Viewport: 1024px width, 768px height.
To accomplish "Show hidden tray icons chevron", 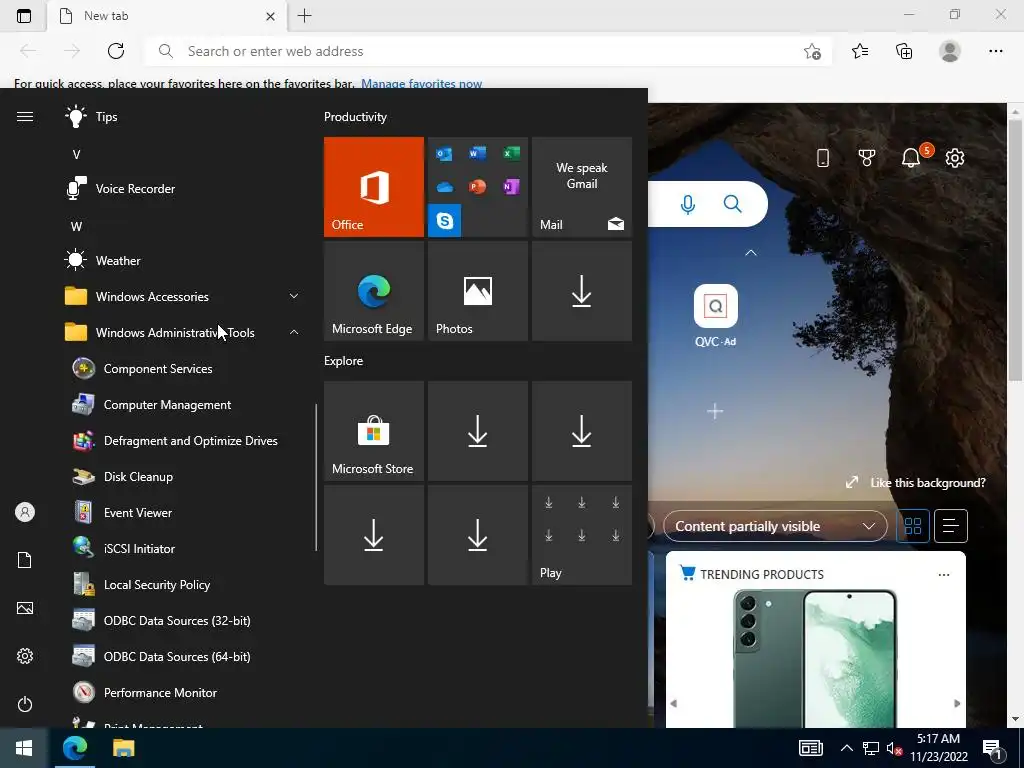I will (846, 748).
